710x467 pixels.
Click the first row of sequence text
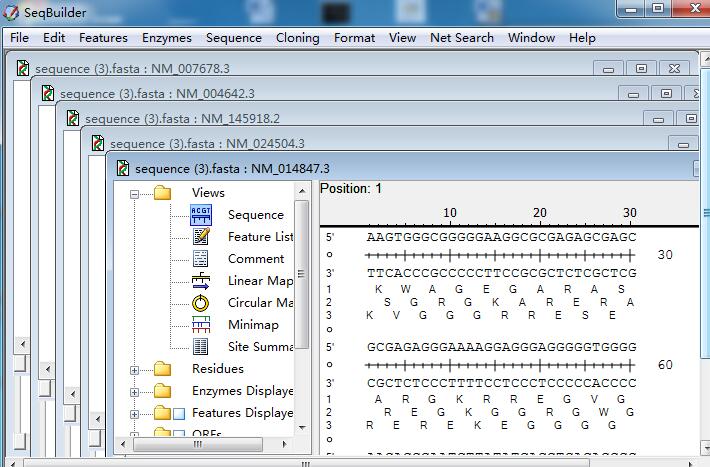tap(501, 238)
